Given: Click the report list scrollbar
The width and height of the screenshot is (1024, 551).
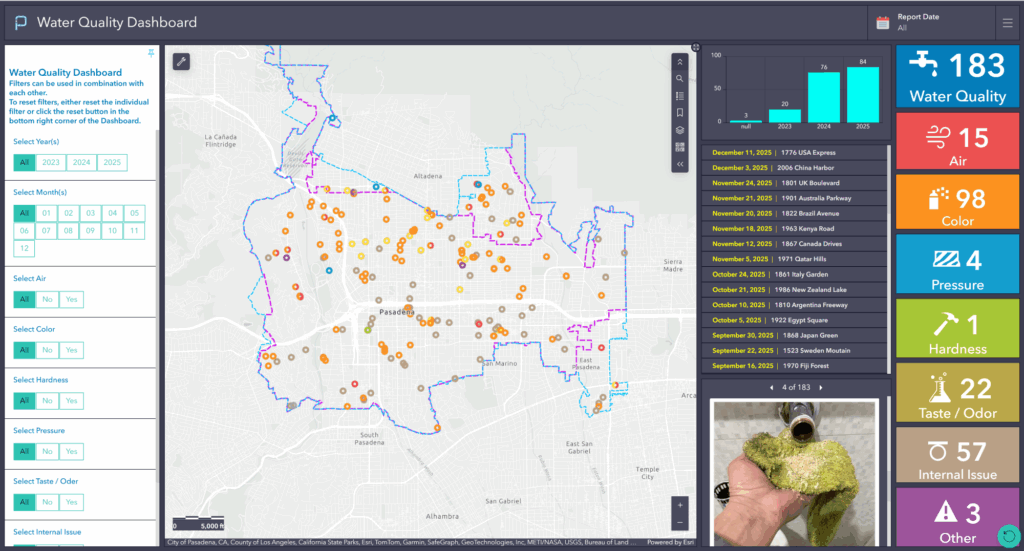Looking at the screenshot, I should click(x=889, y=259).
